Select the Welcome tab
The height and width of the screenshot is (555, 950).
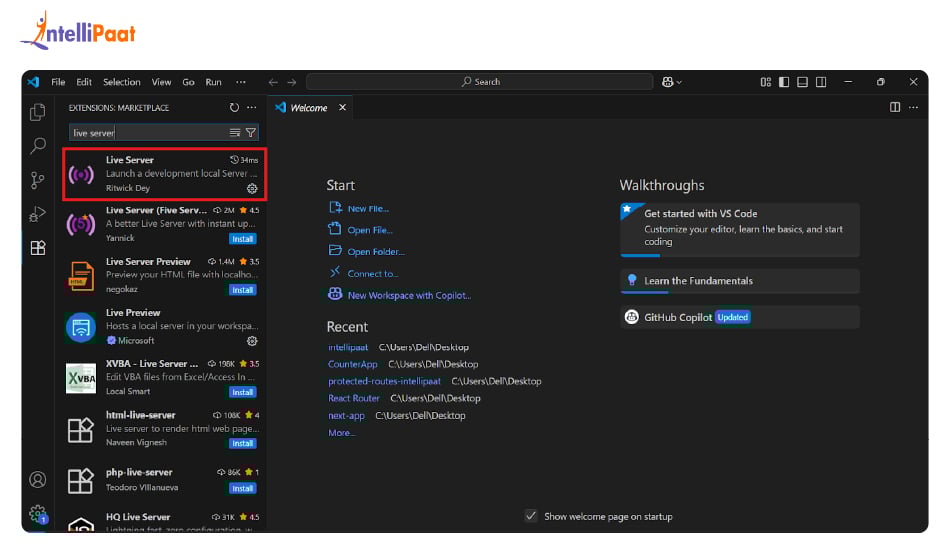(309, 107)
